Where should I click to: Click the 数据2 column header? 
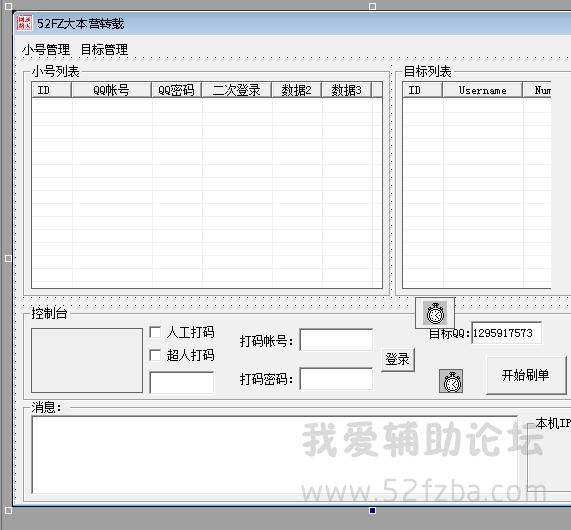296,90
